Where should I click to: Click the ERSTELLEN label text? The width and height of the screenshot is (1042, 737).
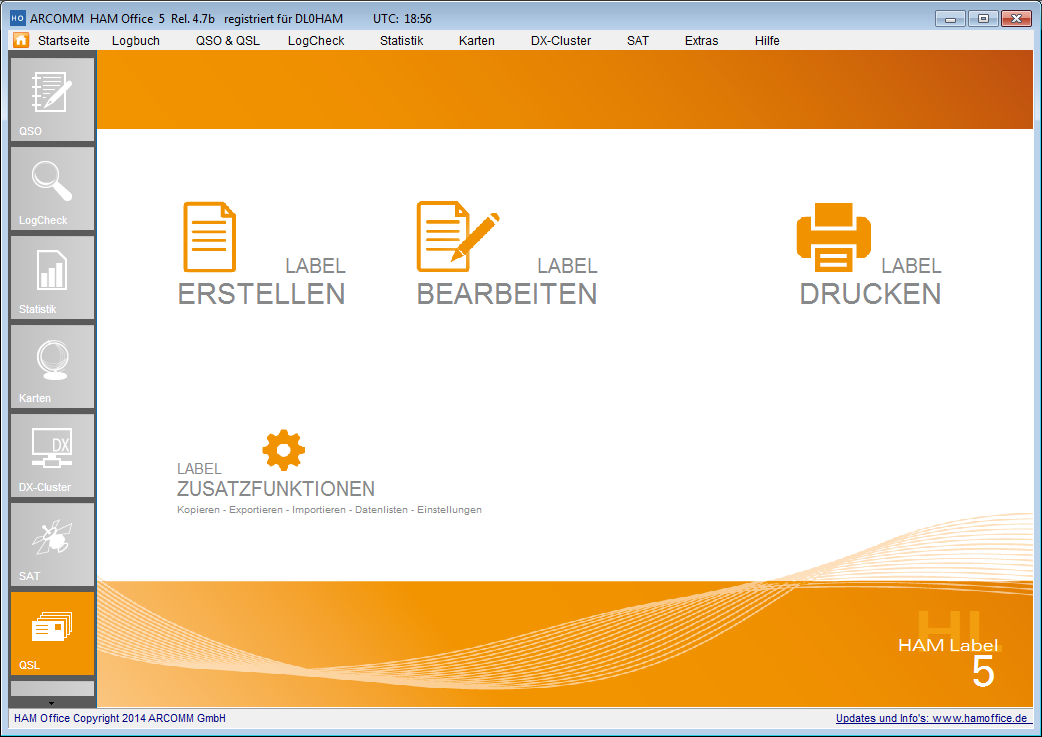[261, 294]
